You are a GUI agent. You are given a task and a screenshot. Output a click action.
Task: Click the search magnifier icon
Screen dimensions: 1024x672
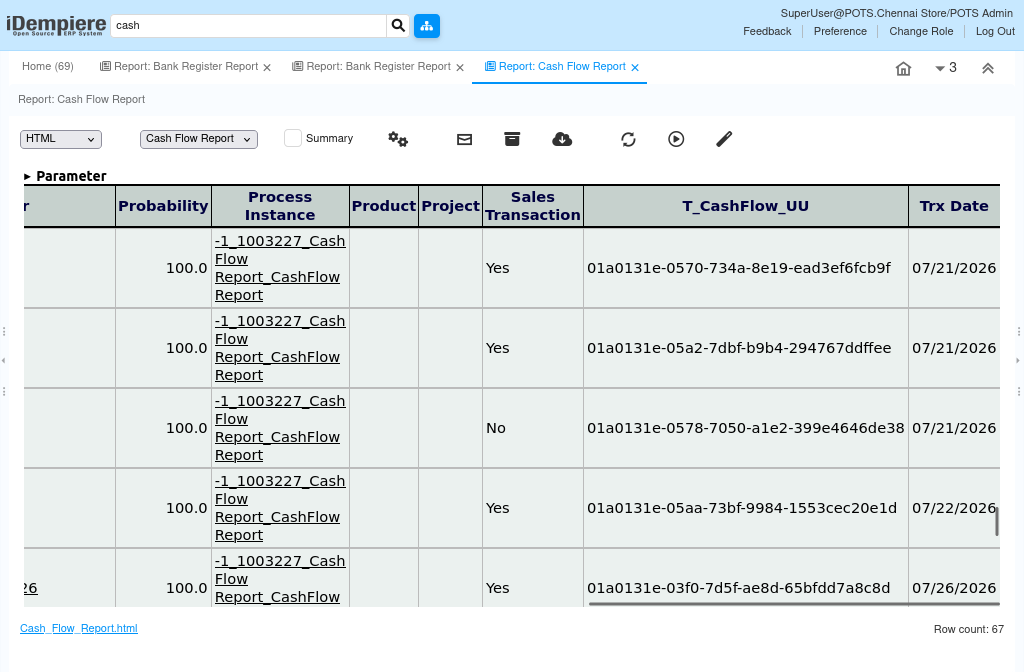(x=398, y=25)
